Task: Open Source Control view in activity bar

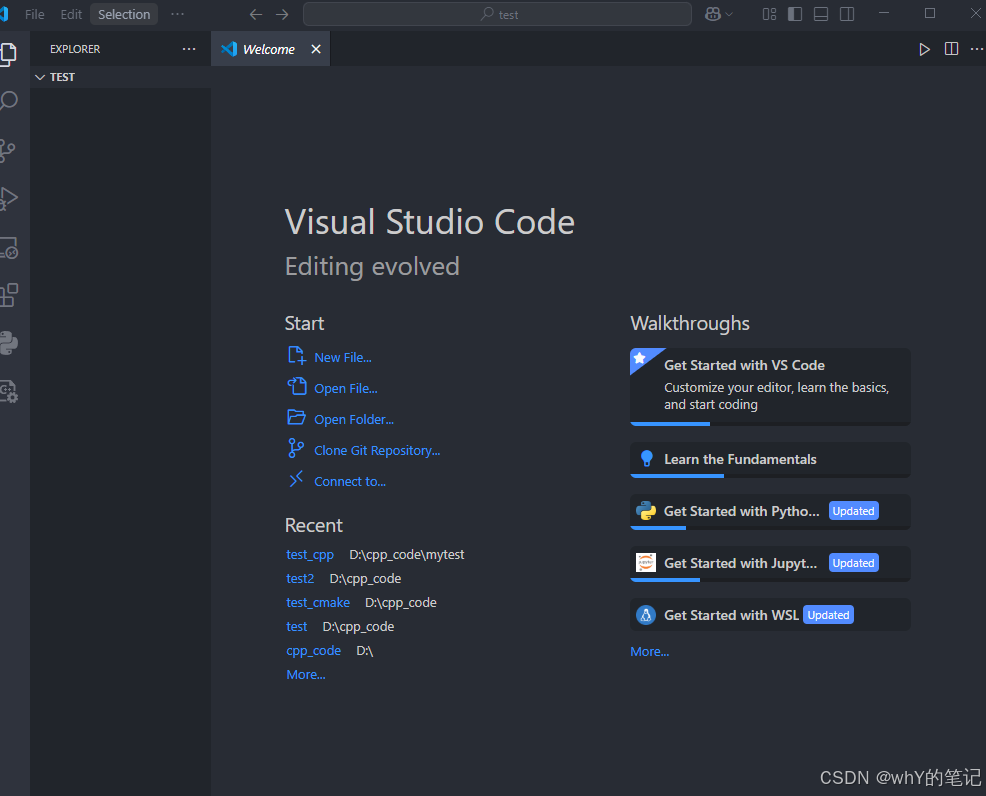Action: click(8, 150)
